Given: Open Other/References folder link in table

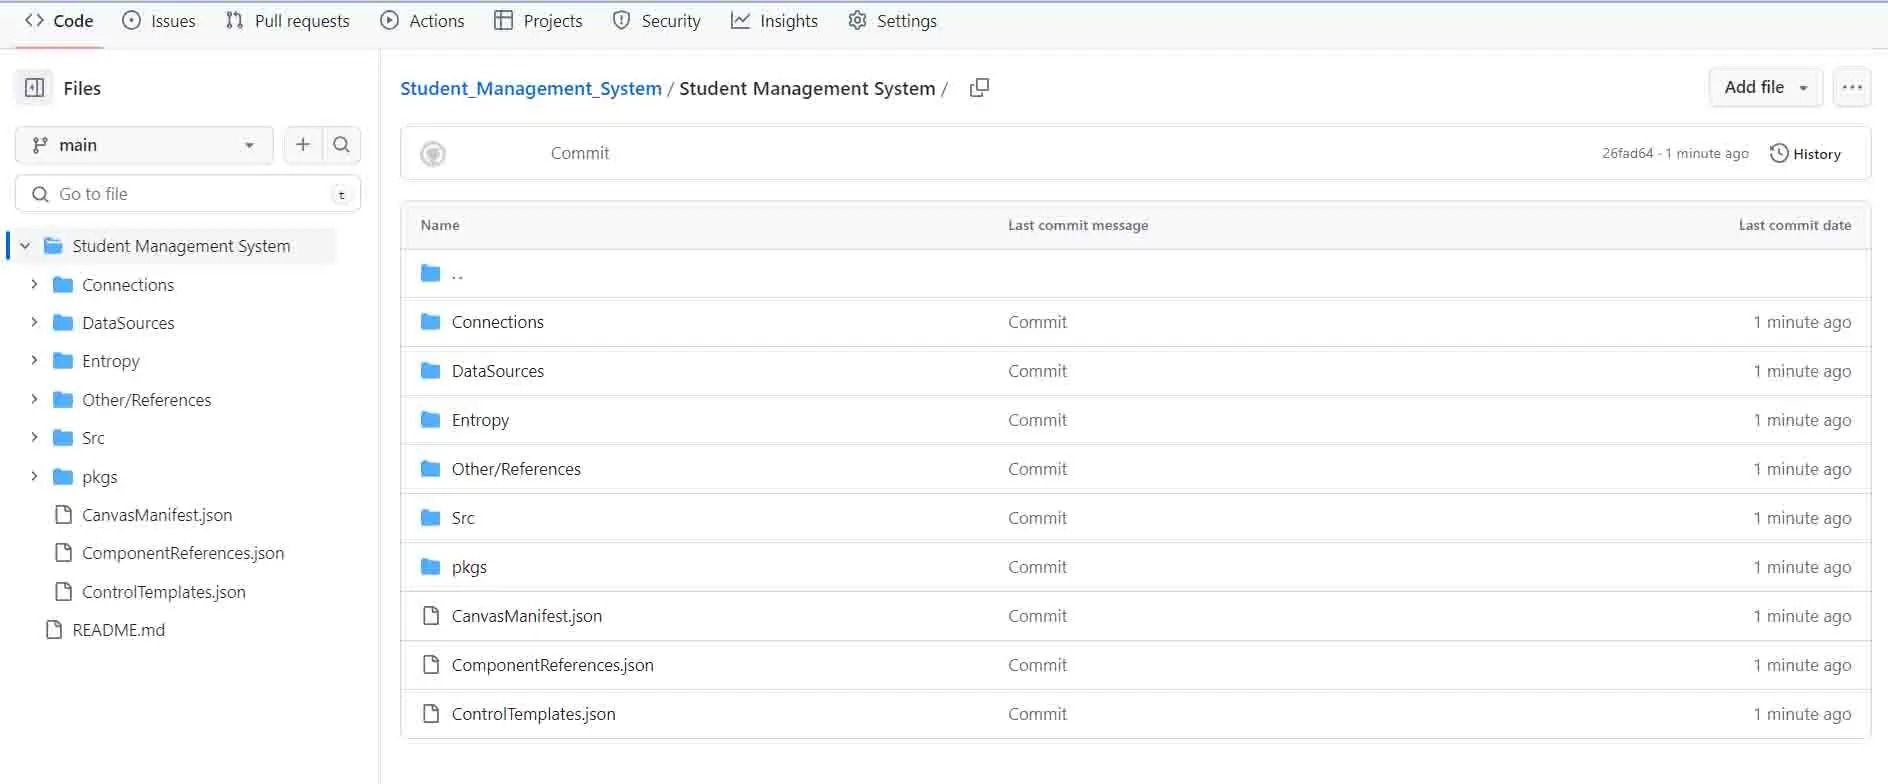Looking at the screenshot, I should [516, 469].
